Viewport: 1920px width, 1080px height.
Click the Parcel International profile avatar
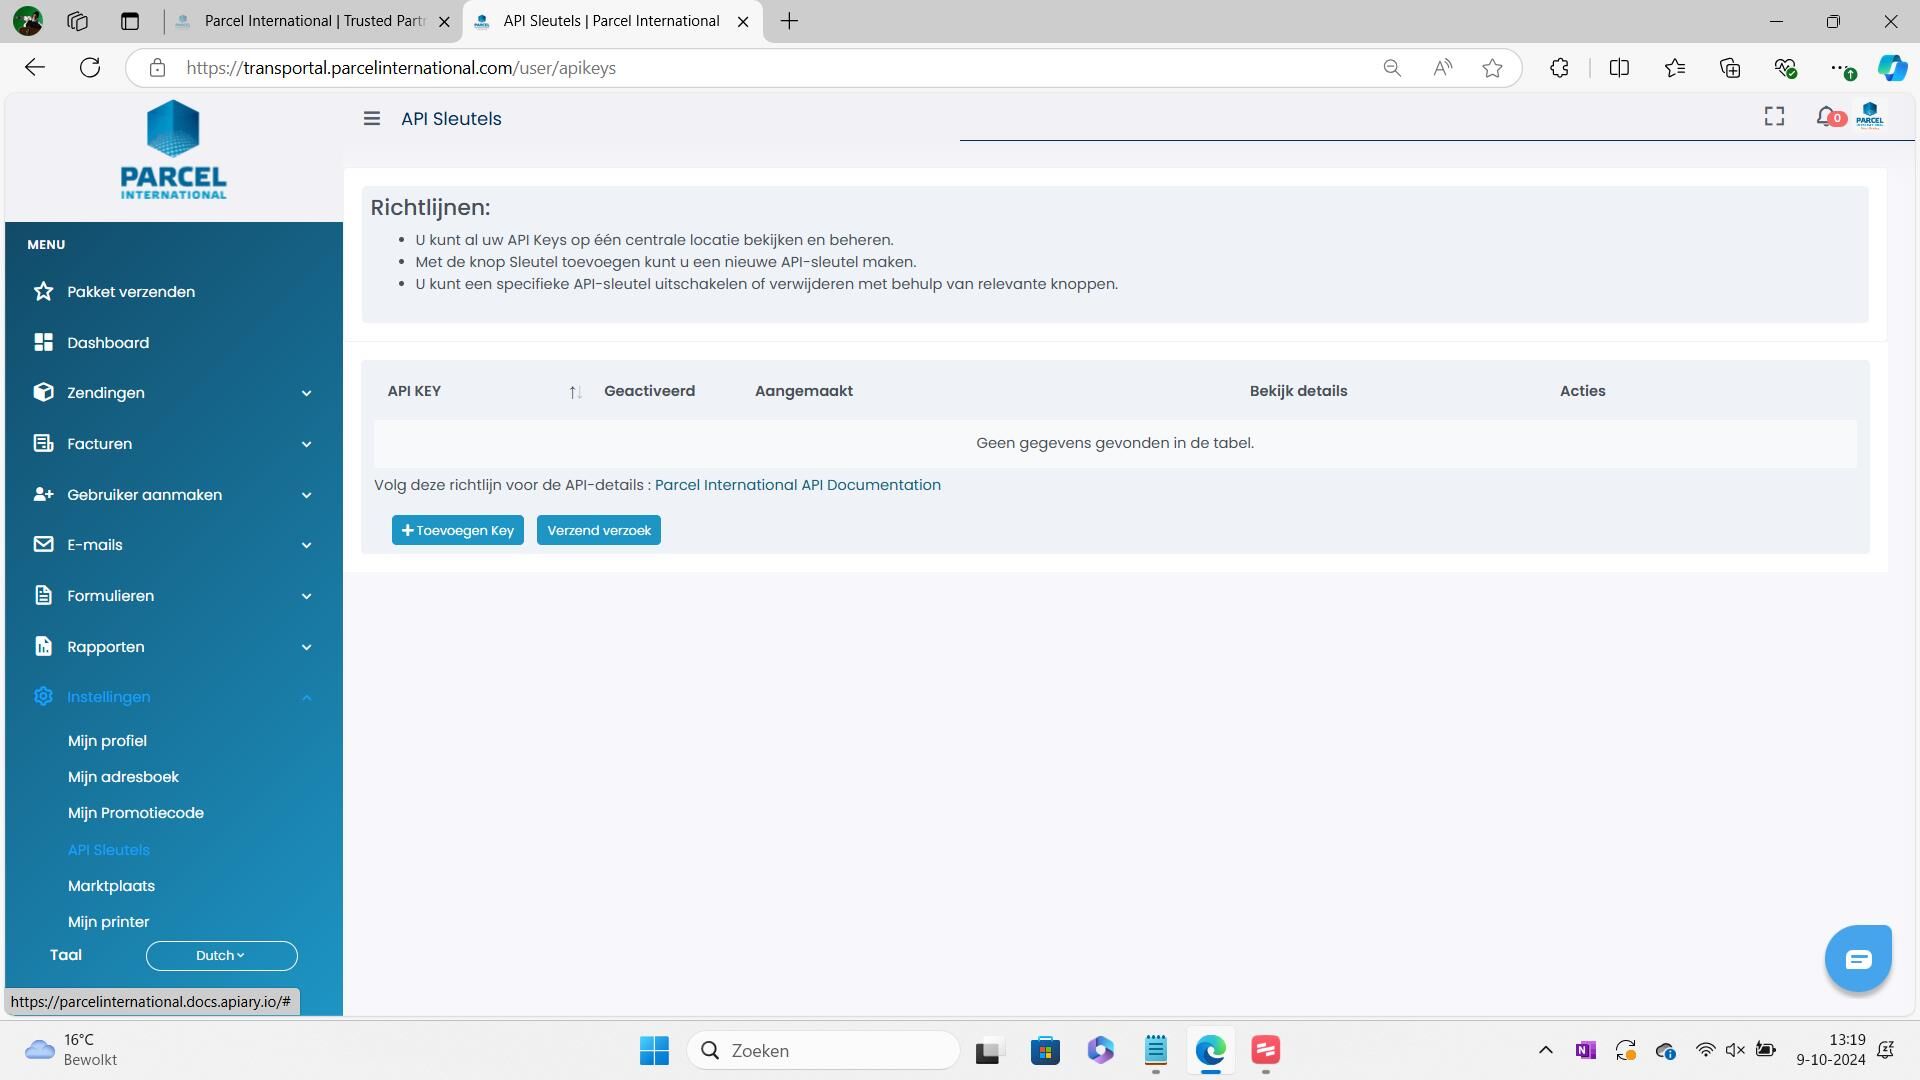1869,117
